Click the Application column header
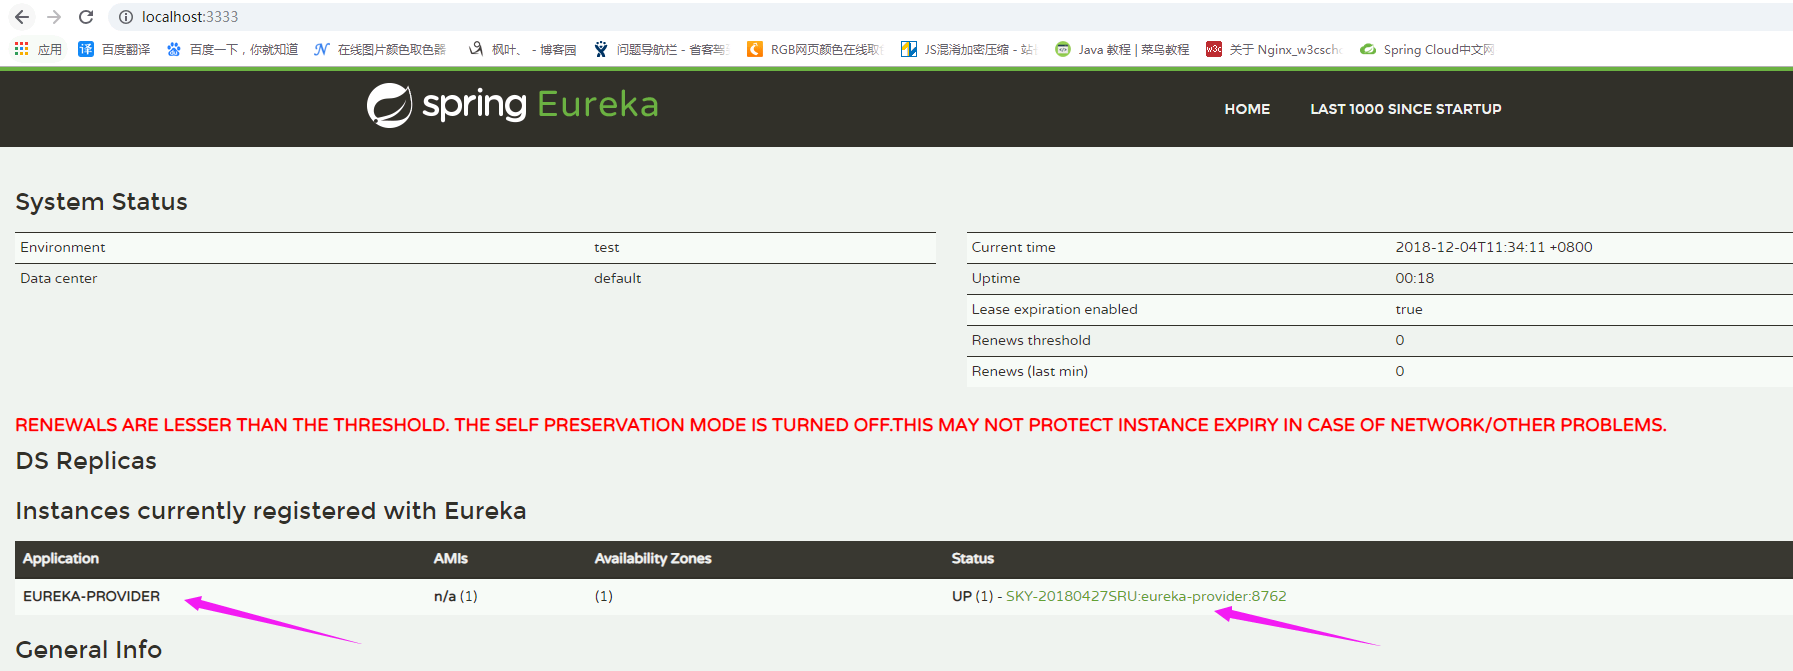This screenshot has height=671, width=1793. [61, 558]
